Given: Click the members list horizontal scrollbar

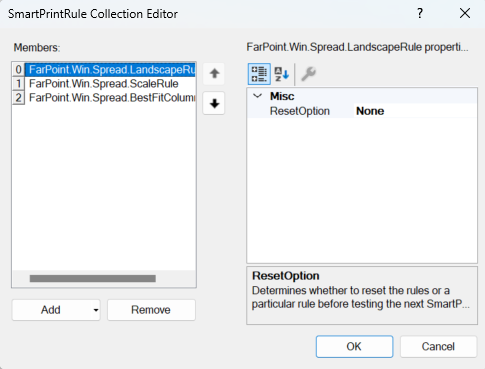Looking at the screenshot, I should pos(93,279).
